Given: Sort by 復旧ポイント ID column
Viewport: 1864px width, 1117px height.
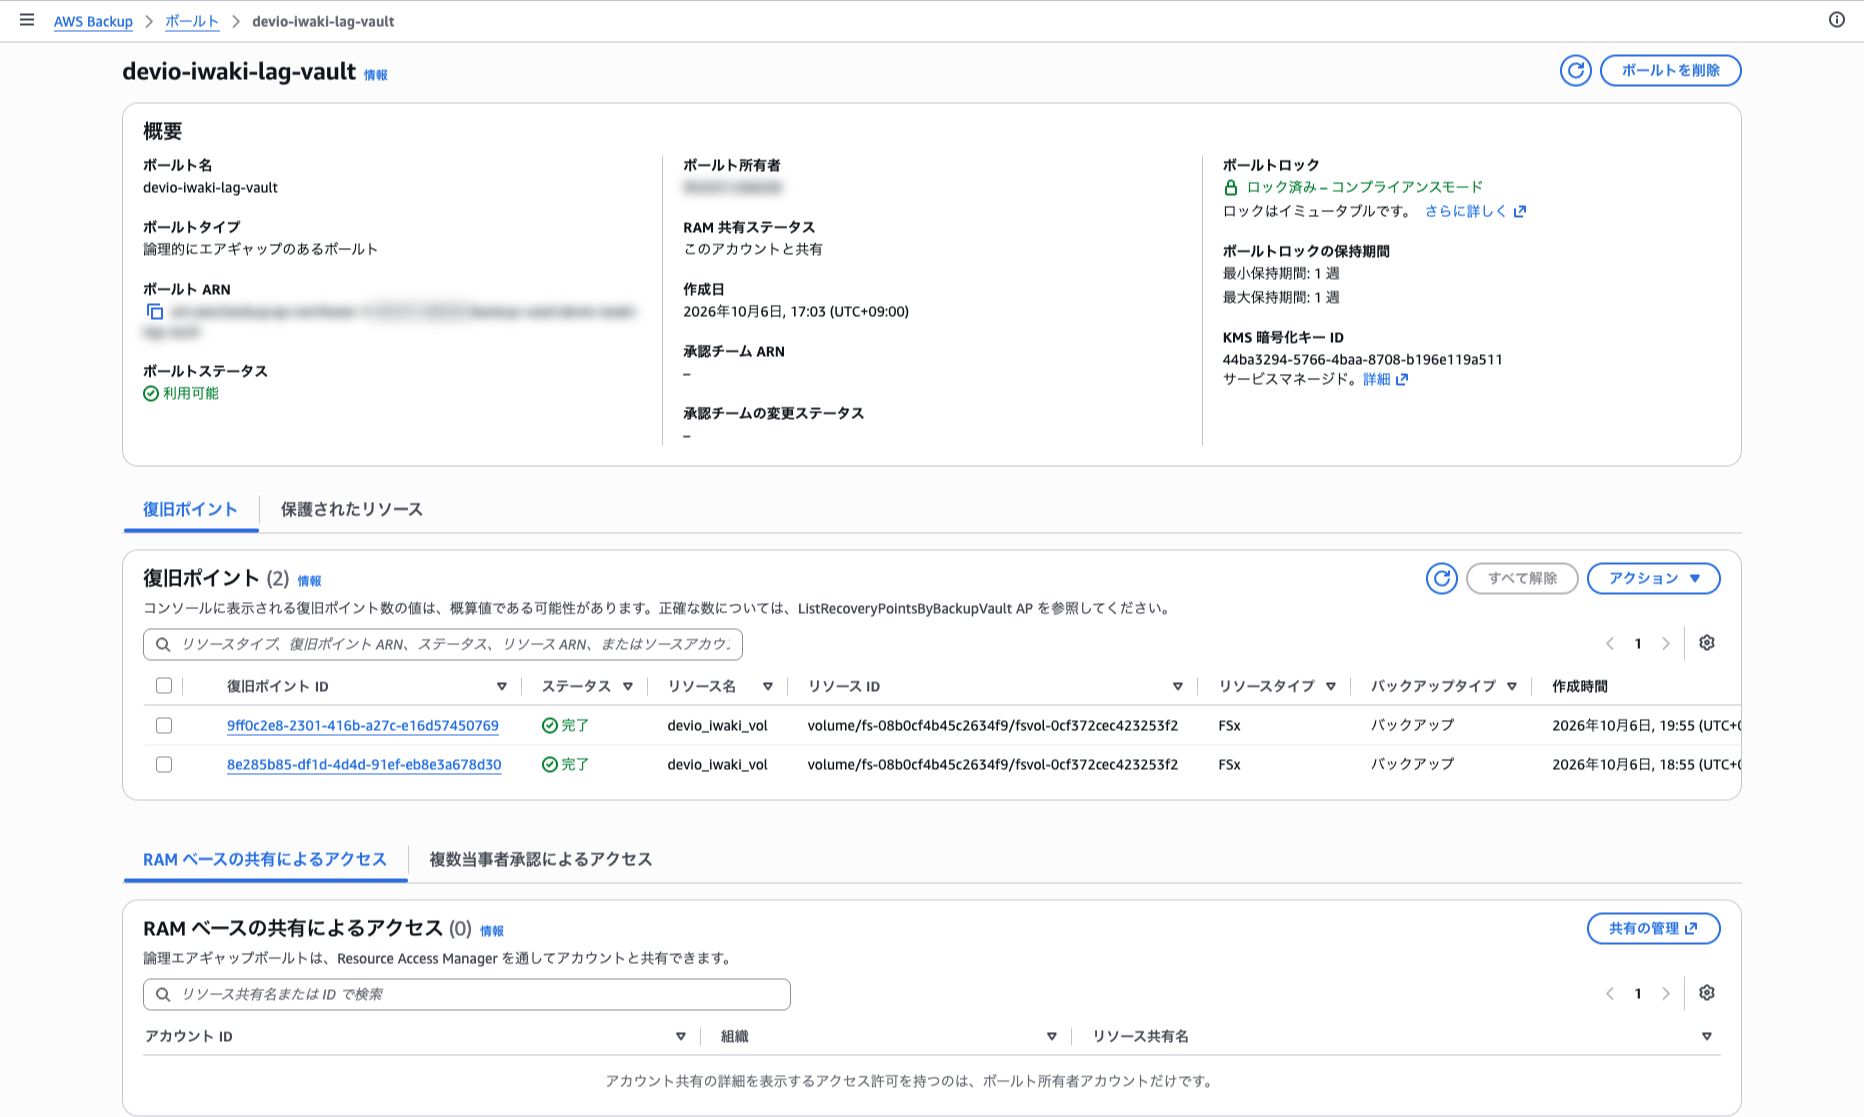Looking at the screenshot, I should point(502,687).
